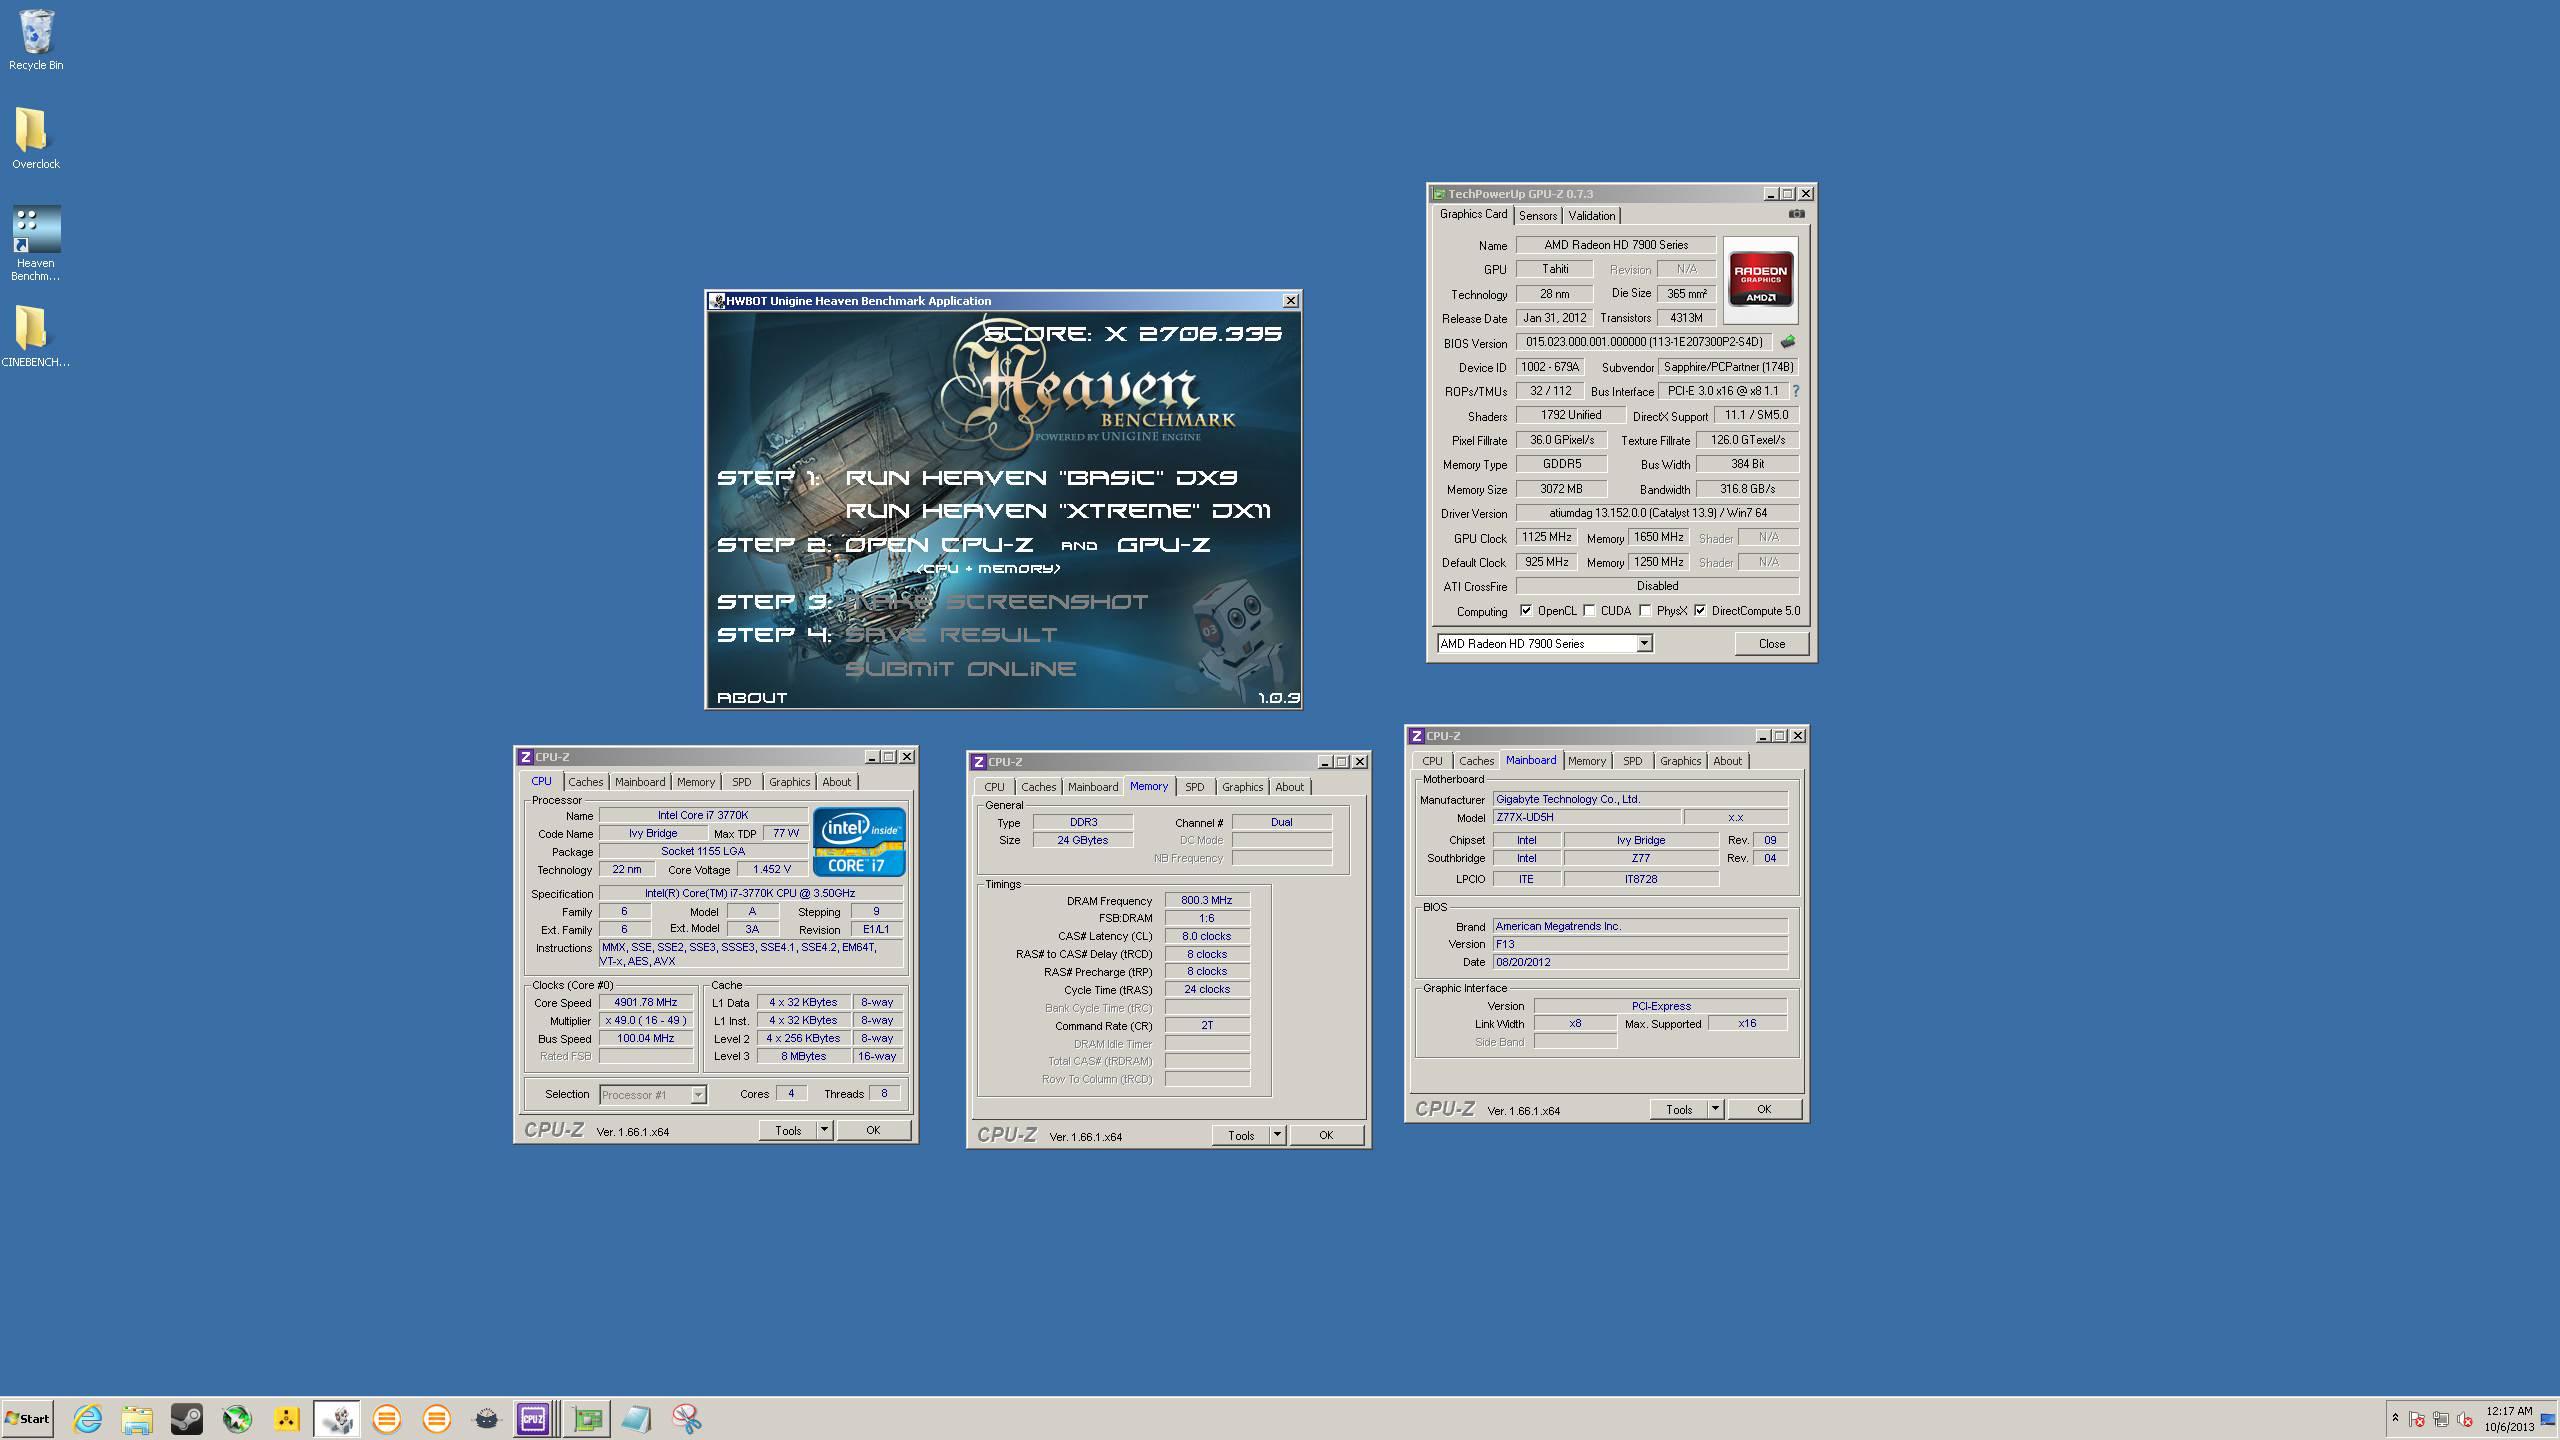2560x1440 pixels.
Task: Open the Action Center flag tray icon
Action: tap(2417, 1419)
